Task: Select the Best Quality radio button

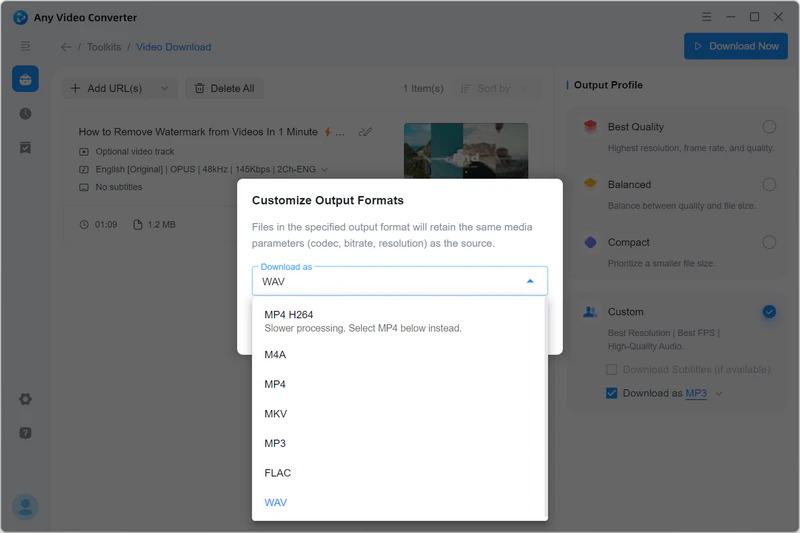Action: coord(768,127)
